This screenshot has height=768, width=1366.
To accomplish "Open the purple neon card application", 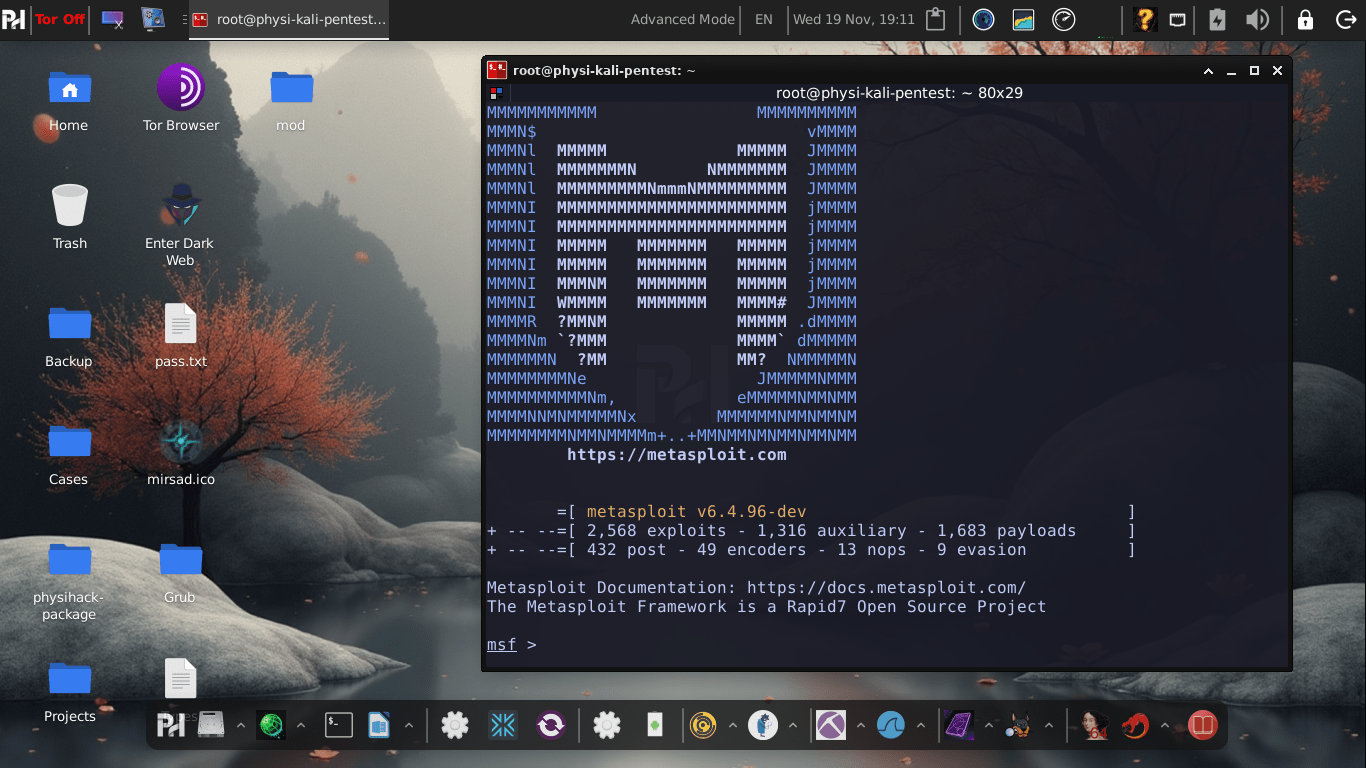I will coord(959,725).
